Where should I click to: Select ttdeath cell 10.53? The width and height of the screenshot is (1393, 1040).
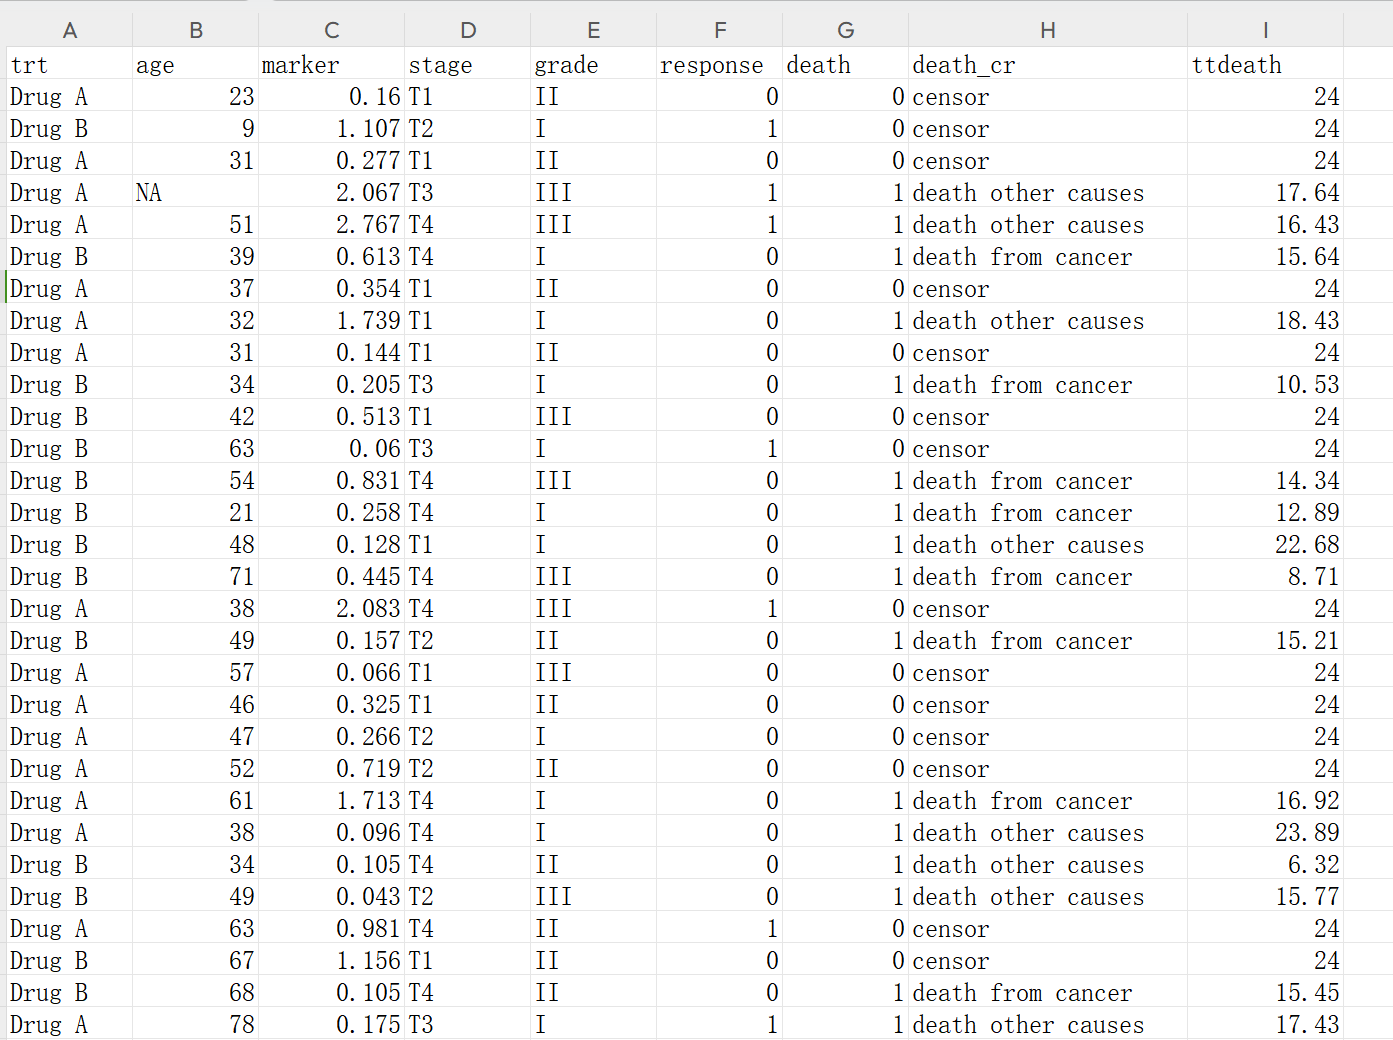[1265, 384]
